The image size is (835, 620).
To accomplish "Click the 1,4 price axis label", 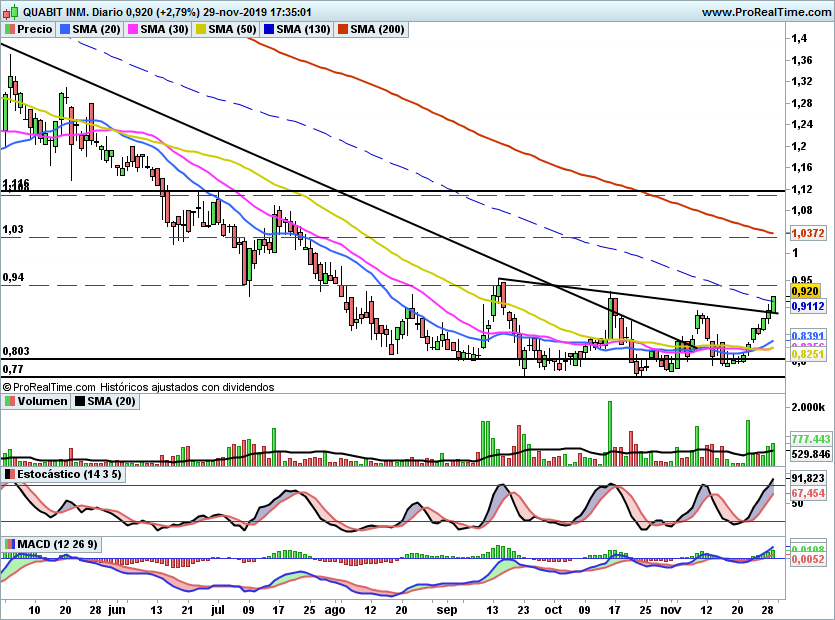I will click(799, 38).
